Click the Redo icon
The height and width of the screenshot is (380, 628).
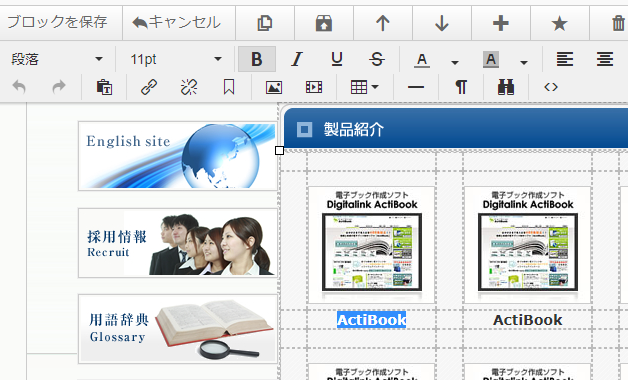click(x=59, y=86)
